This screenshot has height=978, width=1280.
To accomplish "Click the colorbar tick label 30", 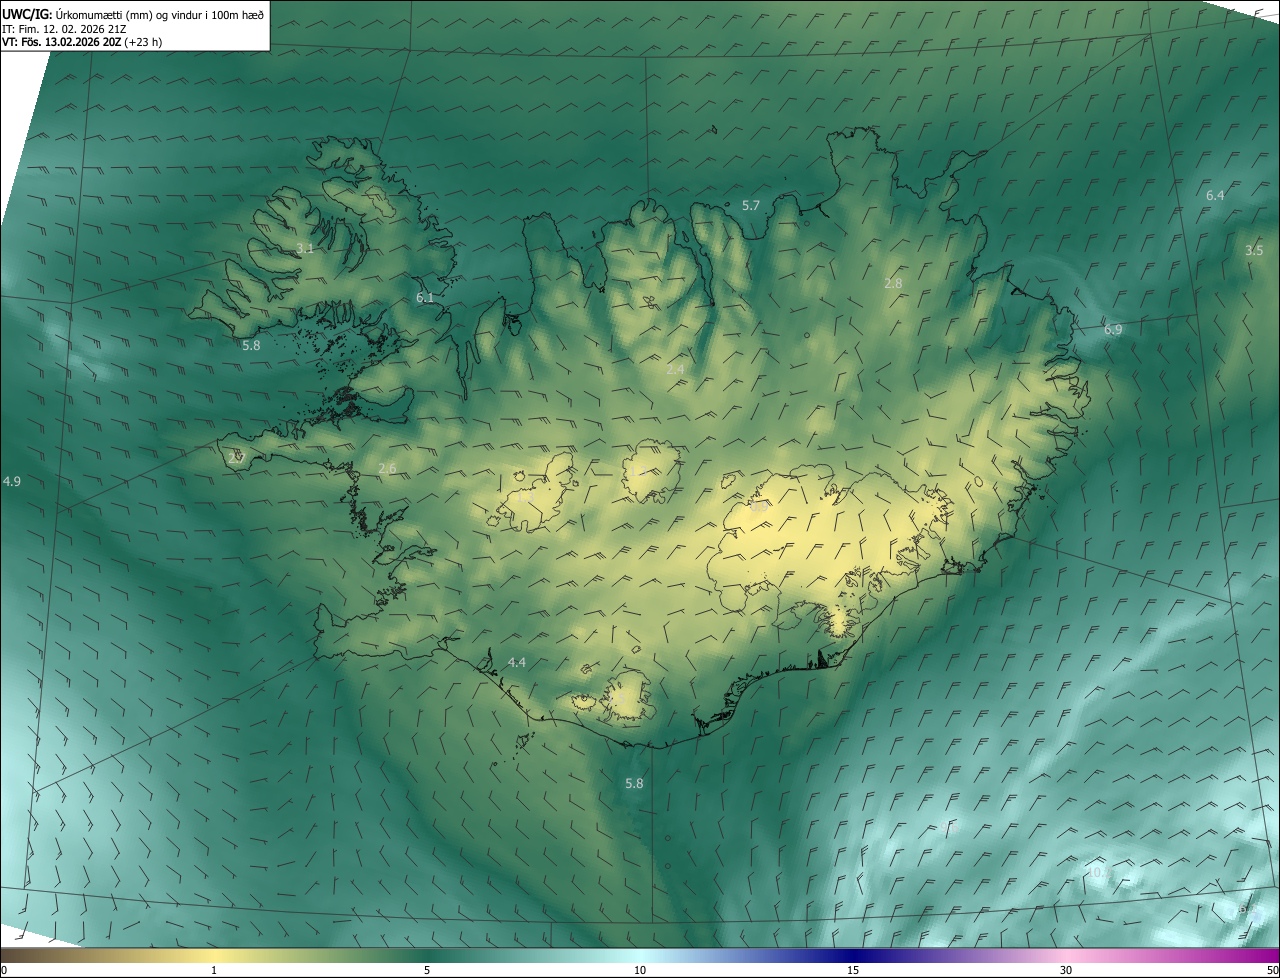I will coord(1066,970).
